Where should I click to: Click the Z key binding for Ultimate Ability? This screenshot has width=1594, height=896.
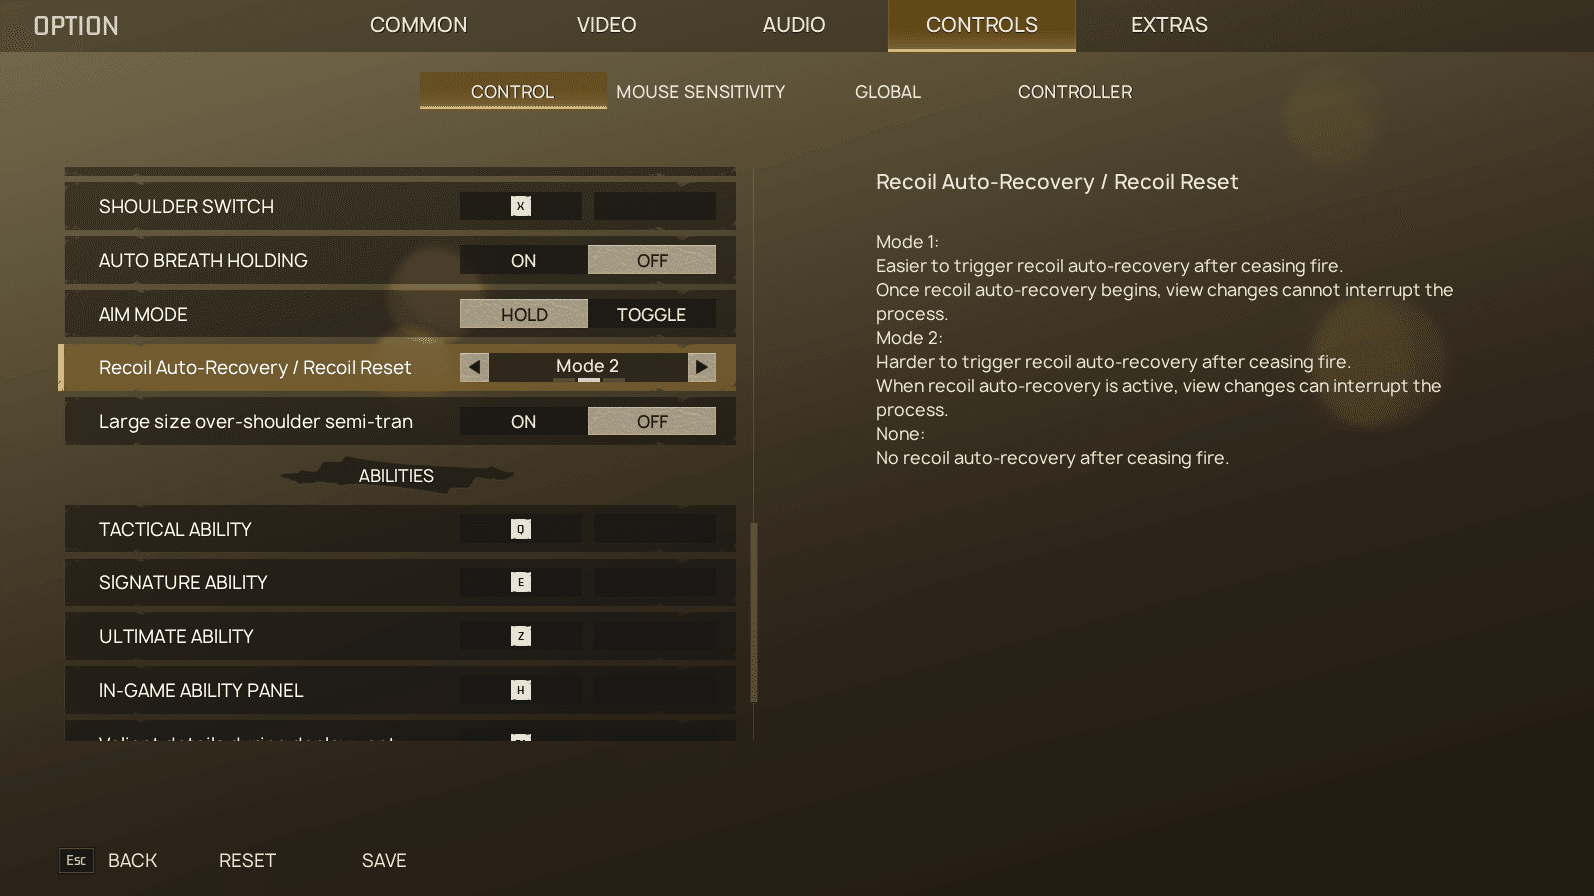click(520, 636)
